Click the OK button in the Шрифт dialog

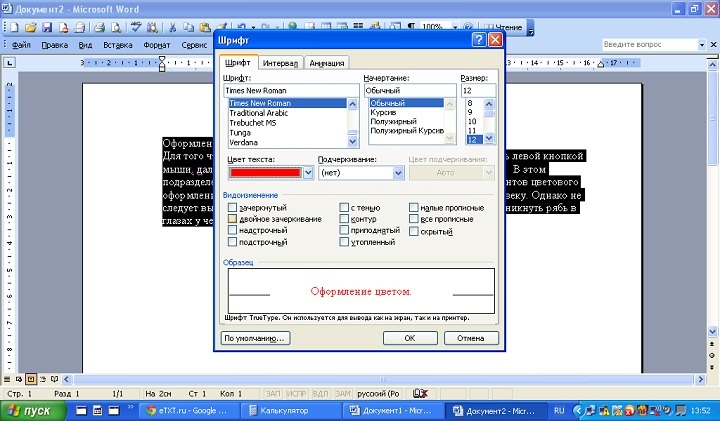(x=410, y=338)
